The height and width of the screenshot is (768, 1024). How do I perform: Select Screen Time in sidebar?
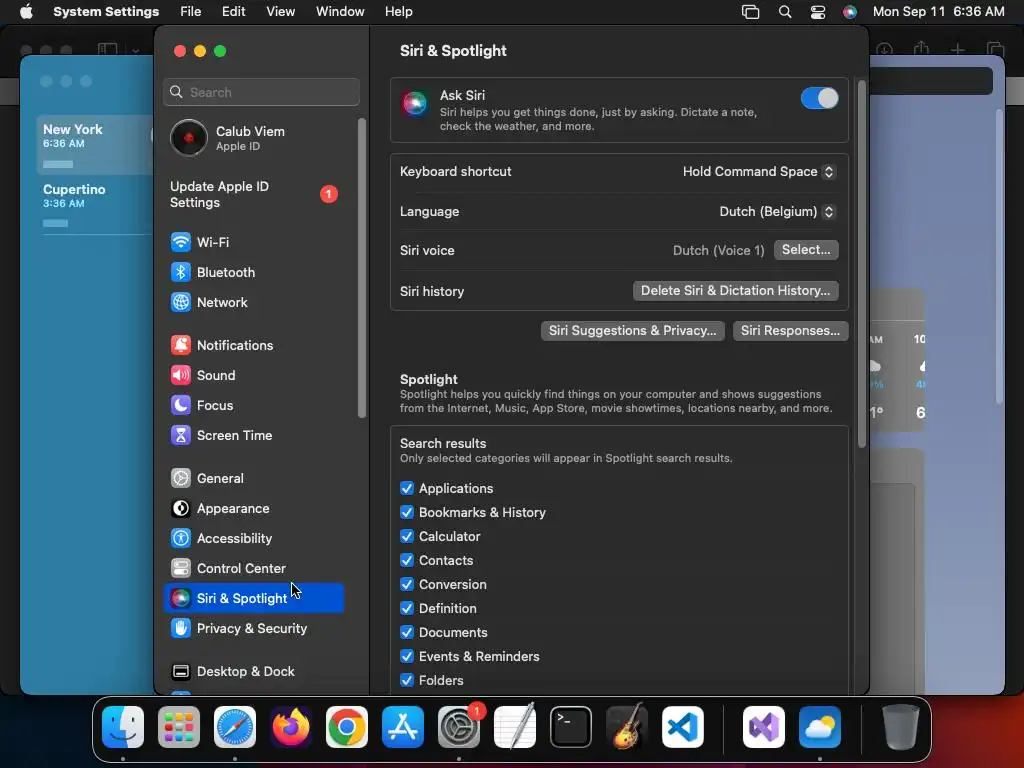tap(253, 436)
